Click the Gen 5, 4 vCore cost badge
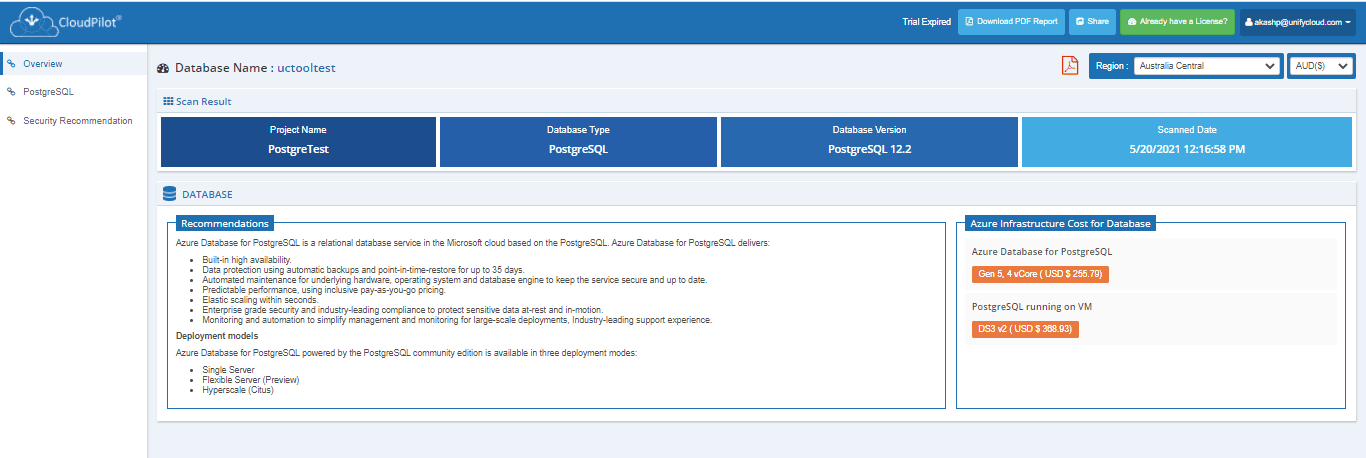This screenshot has height=458, width=1366. click(1040, 274)
